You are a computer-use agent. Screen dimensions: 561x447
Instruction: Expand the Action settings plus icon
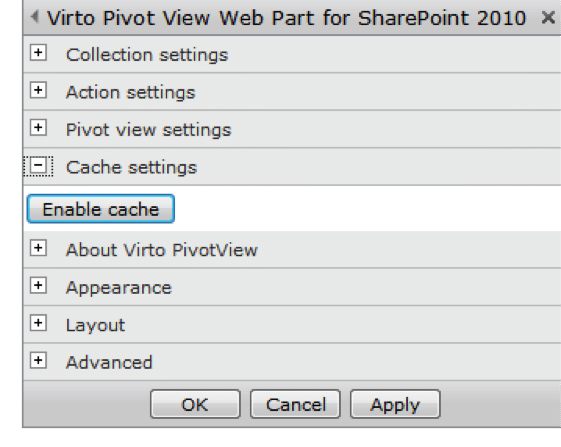coord(38,90)
